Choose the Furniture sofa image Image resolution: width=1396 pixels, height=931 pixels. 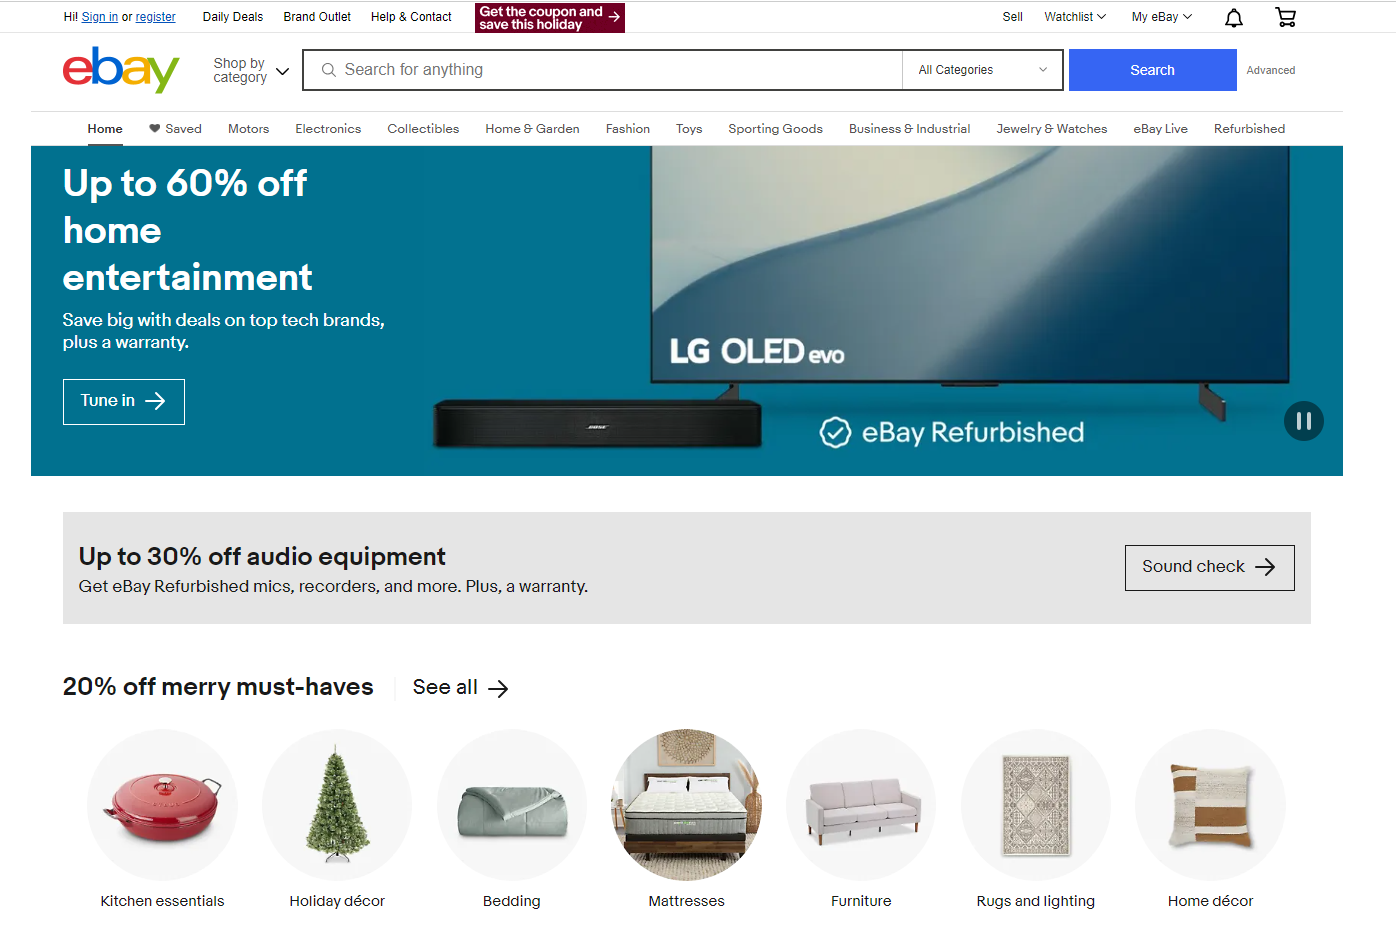click(x=861, y=804)
